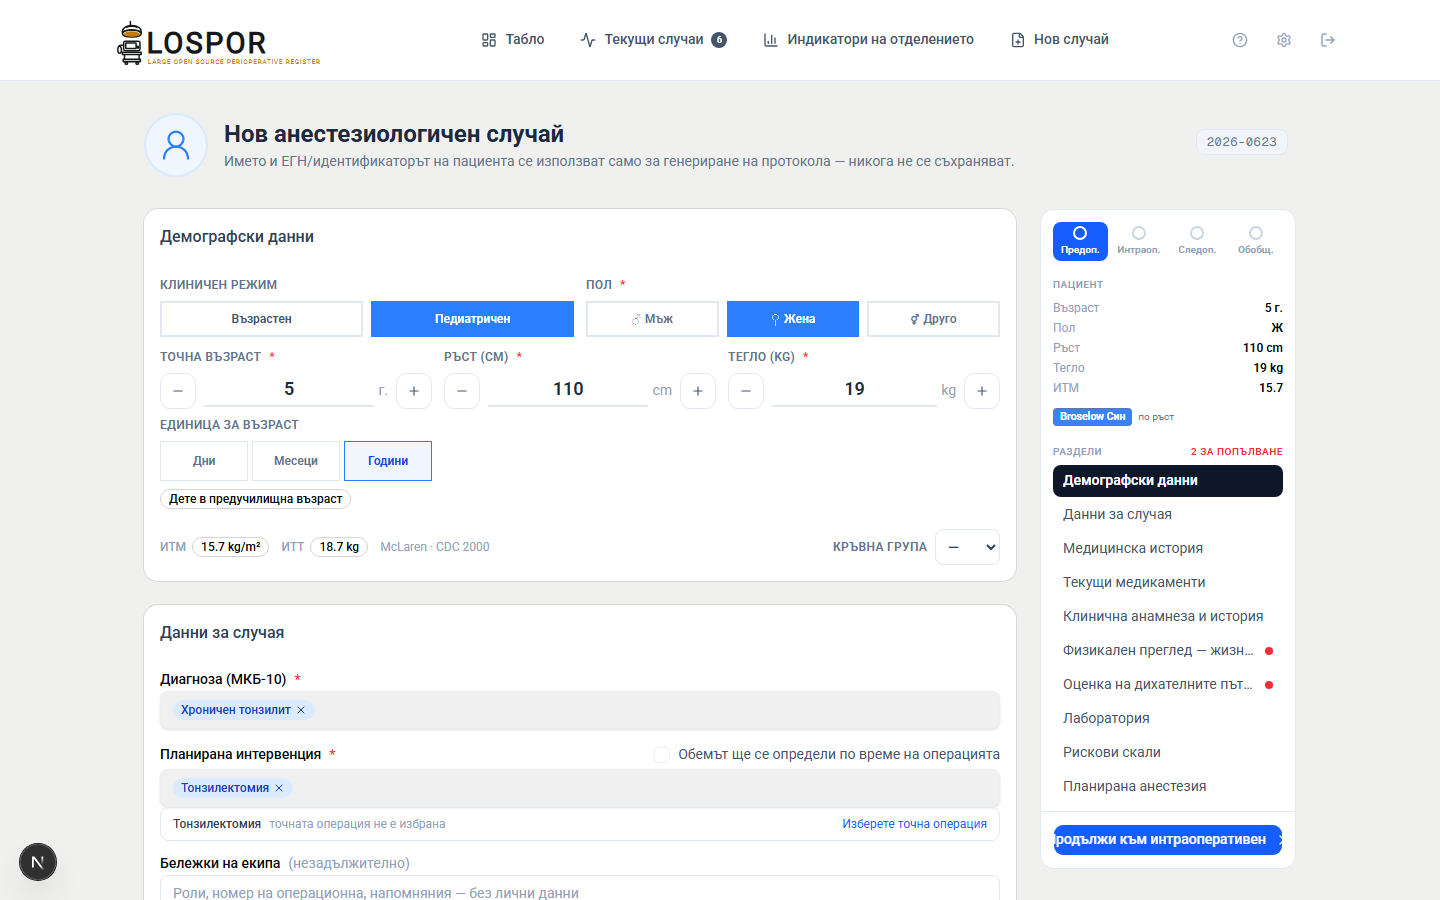Check scope determined during operation checkbox
The width and height of the screenshot is (1440, 900).
(x=662, y=755)
